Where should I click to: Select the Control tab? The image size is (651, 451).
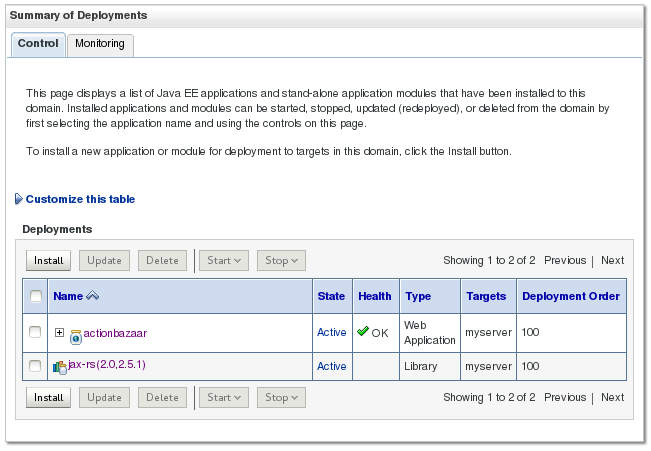(38, 44)
